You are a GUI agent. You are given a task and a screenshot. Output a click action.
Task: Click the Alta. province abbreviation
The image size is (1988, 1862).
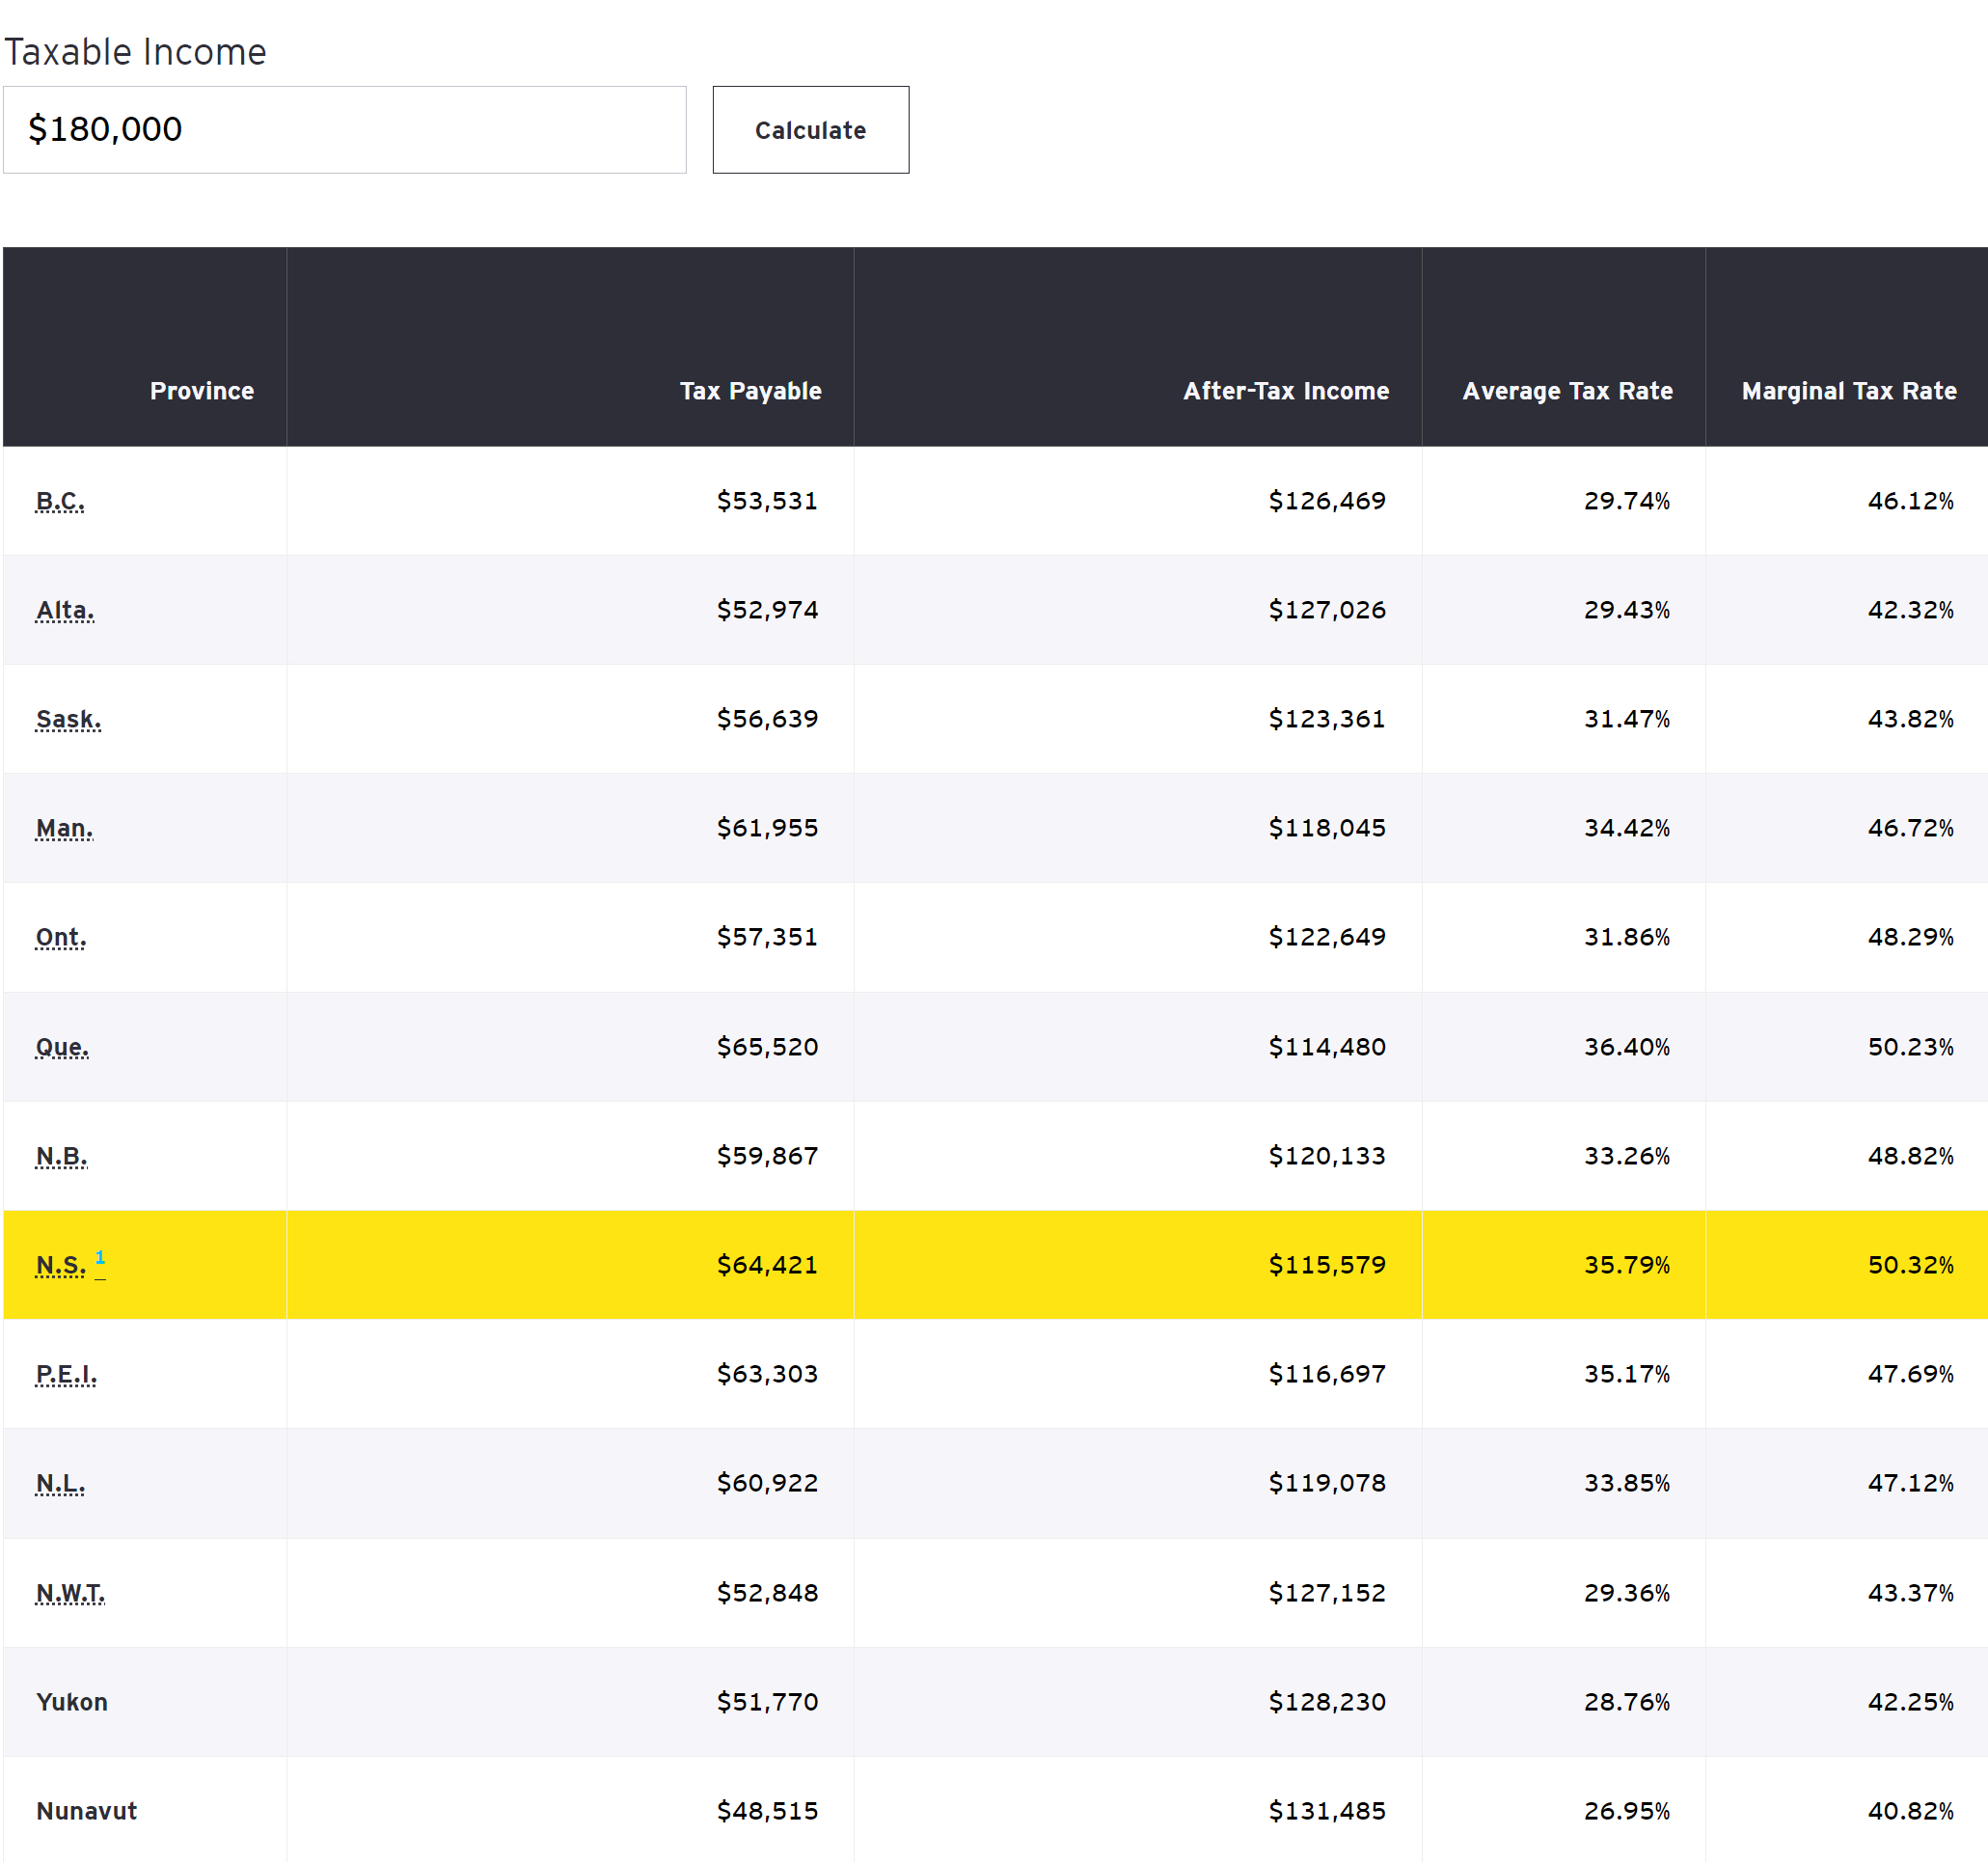point(65,610)
